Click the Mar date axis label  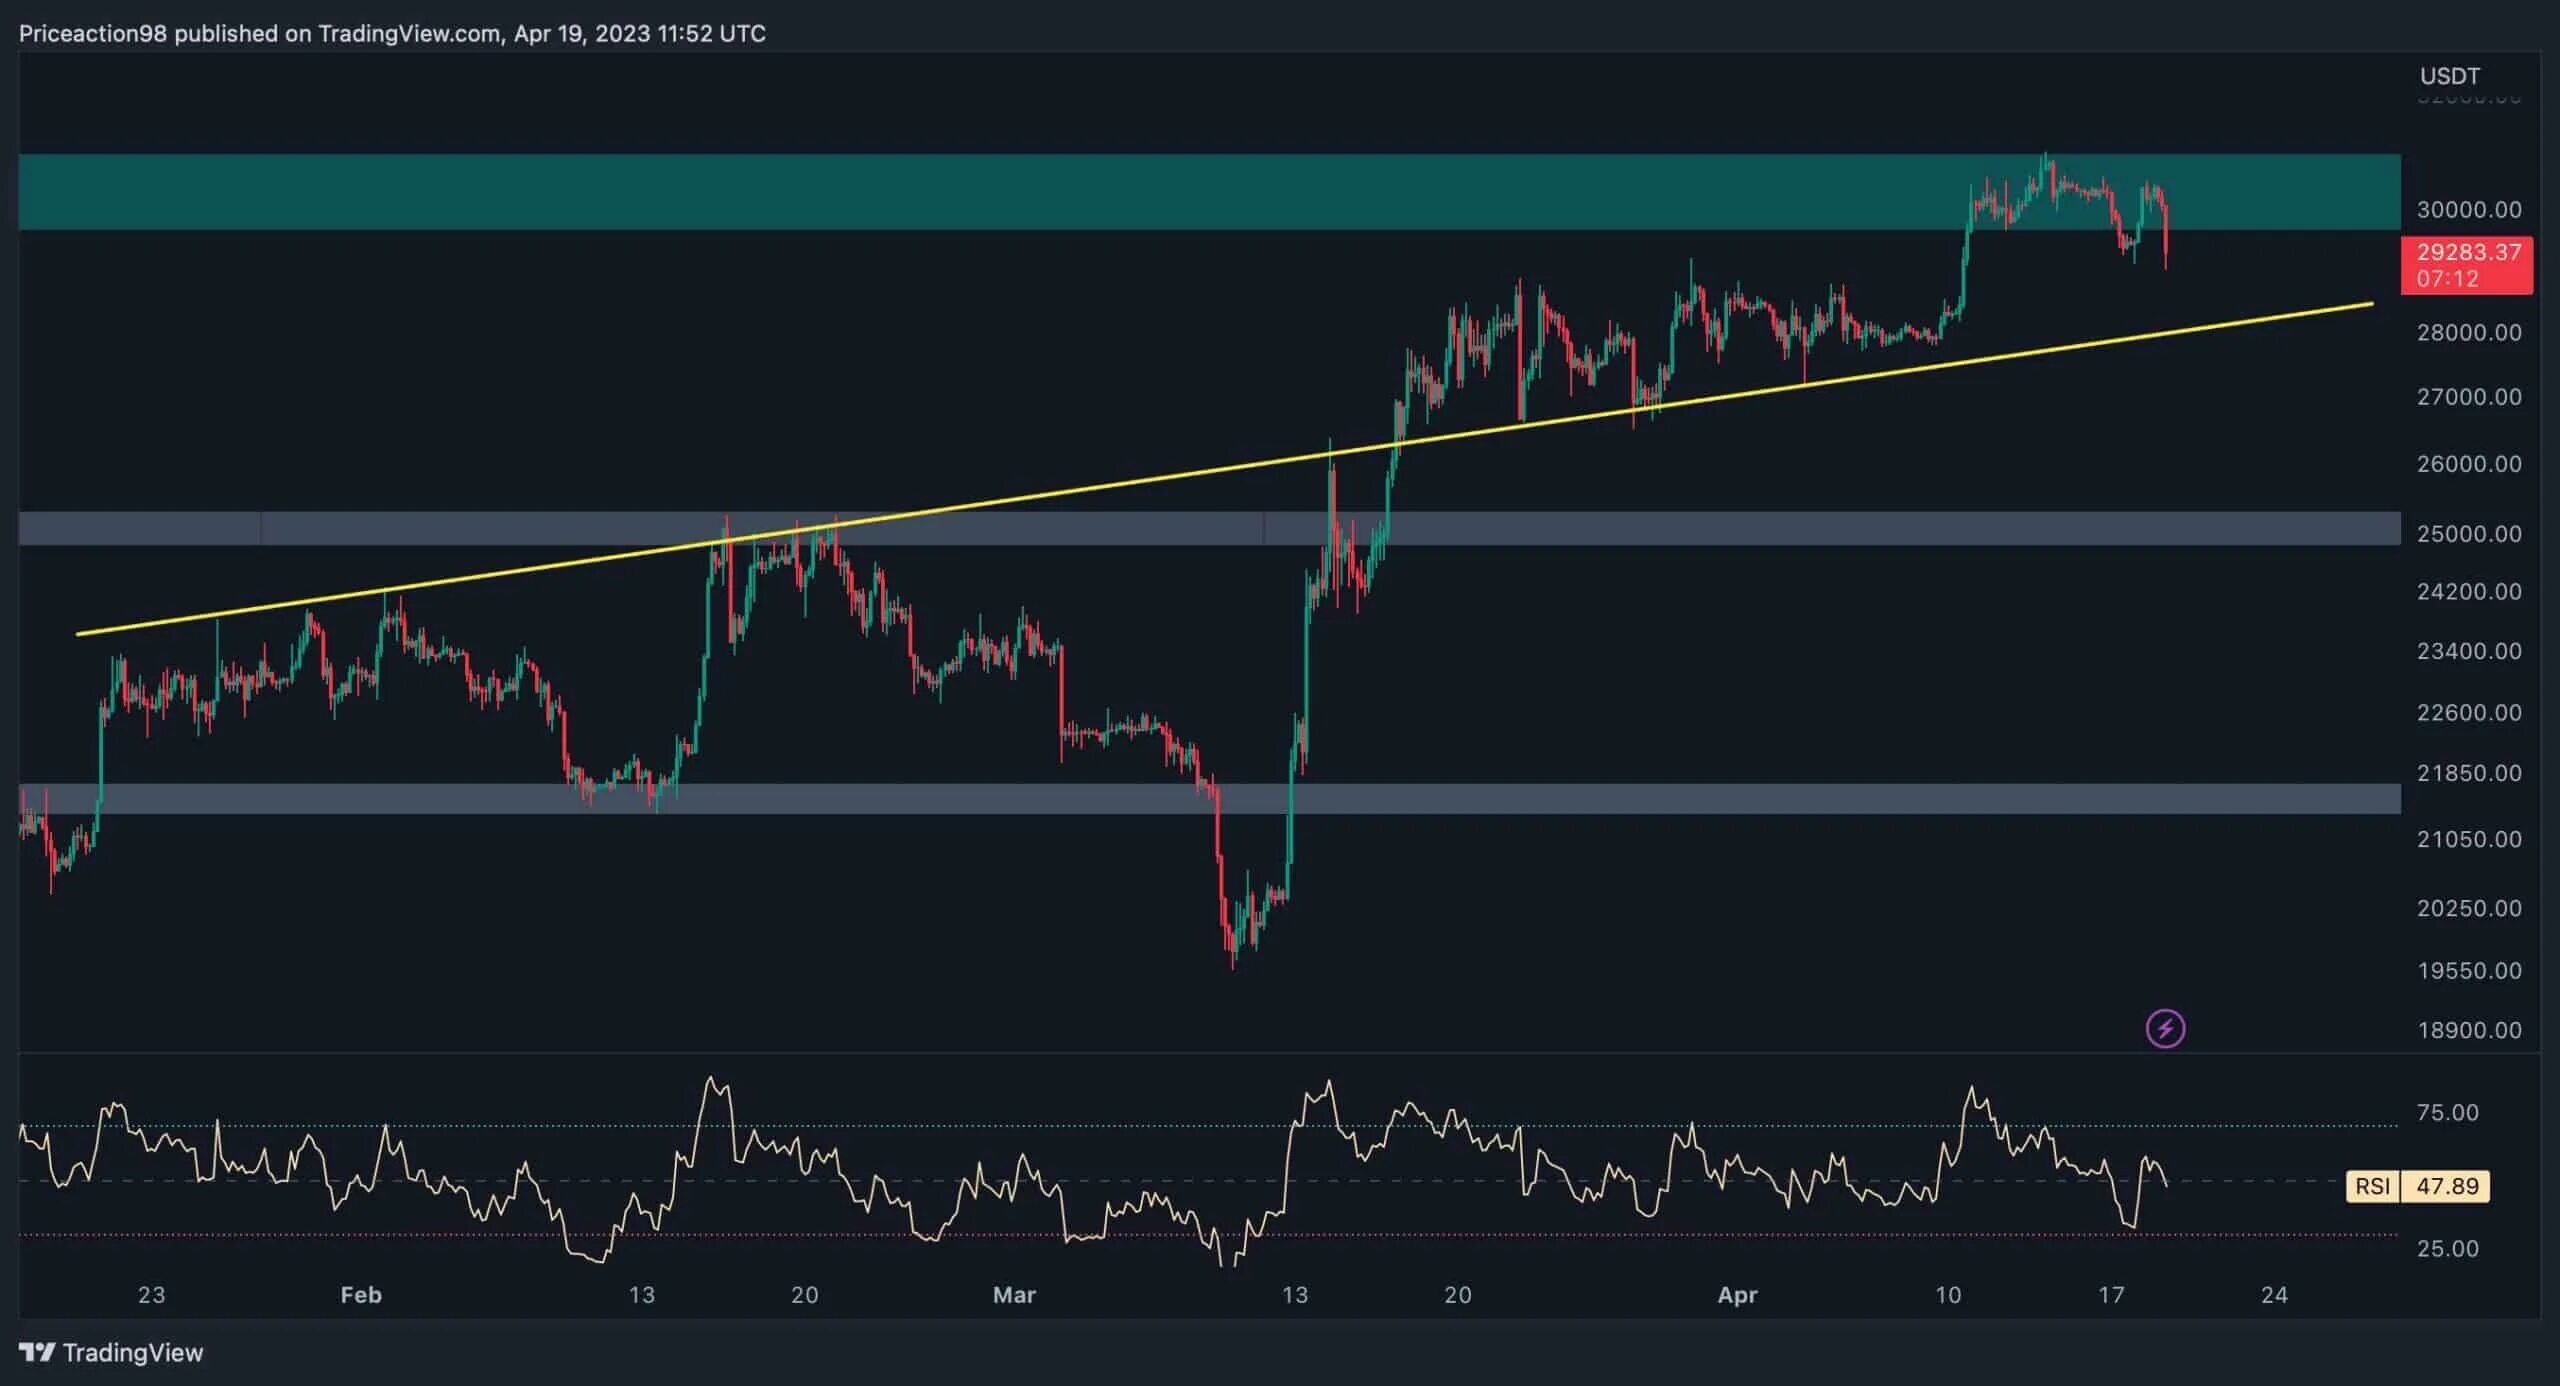point(1013,1295)
